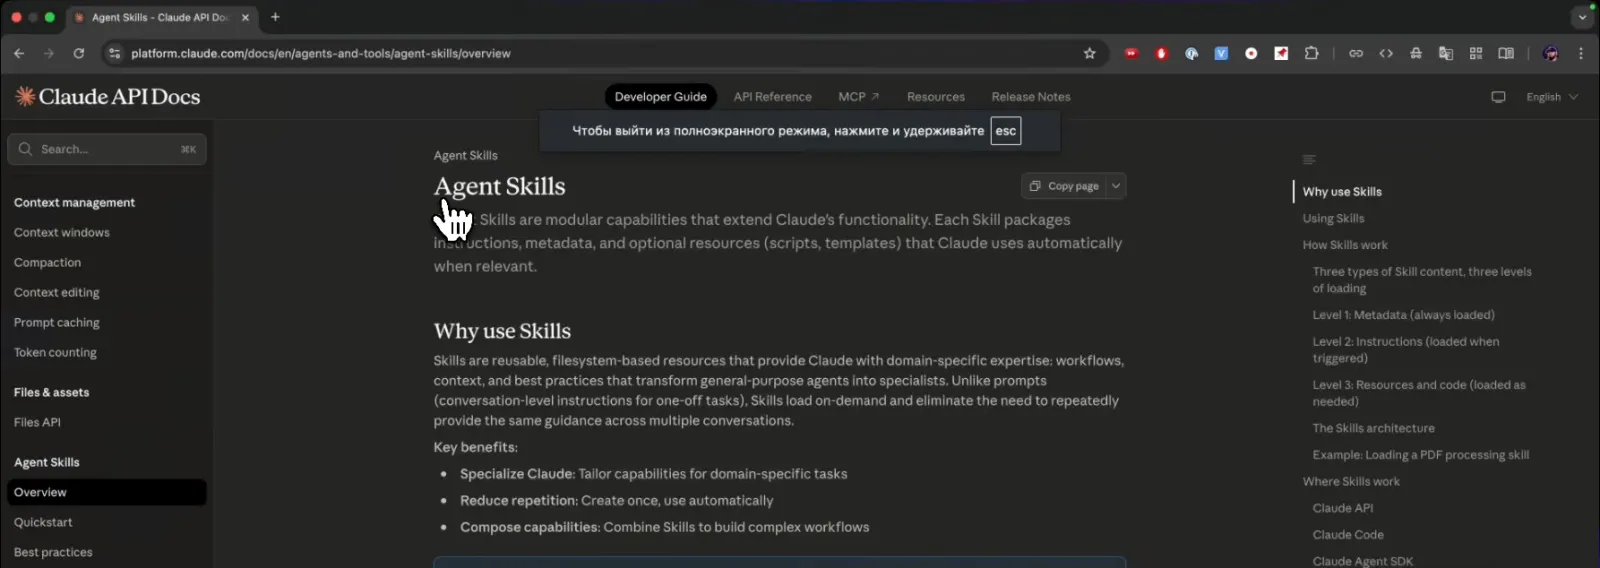Jump to Level 3: Resources and code
The image size is (1600, 568).
tap(1419, 393)
